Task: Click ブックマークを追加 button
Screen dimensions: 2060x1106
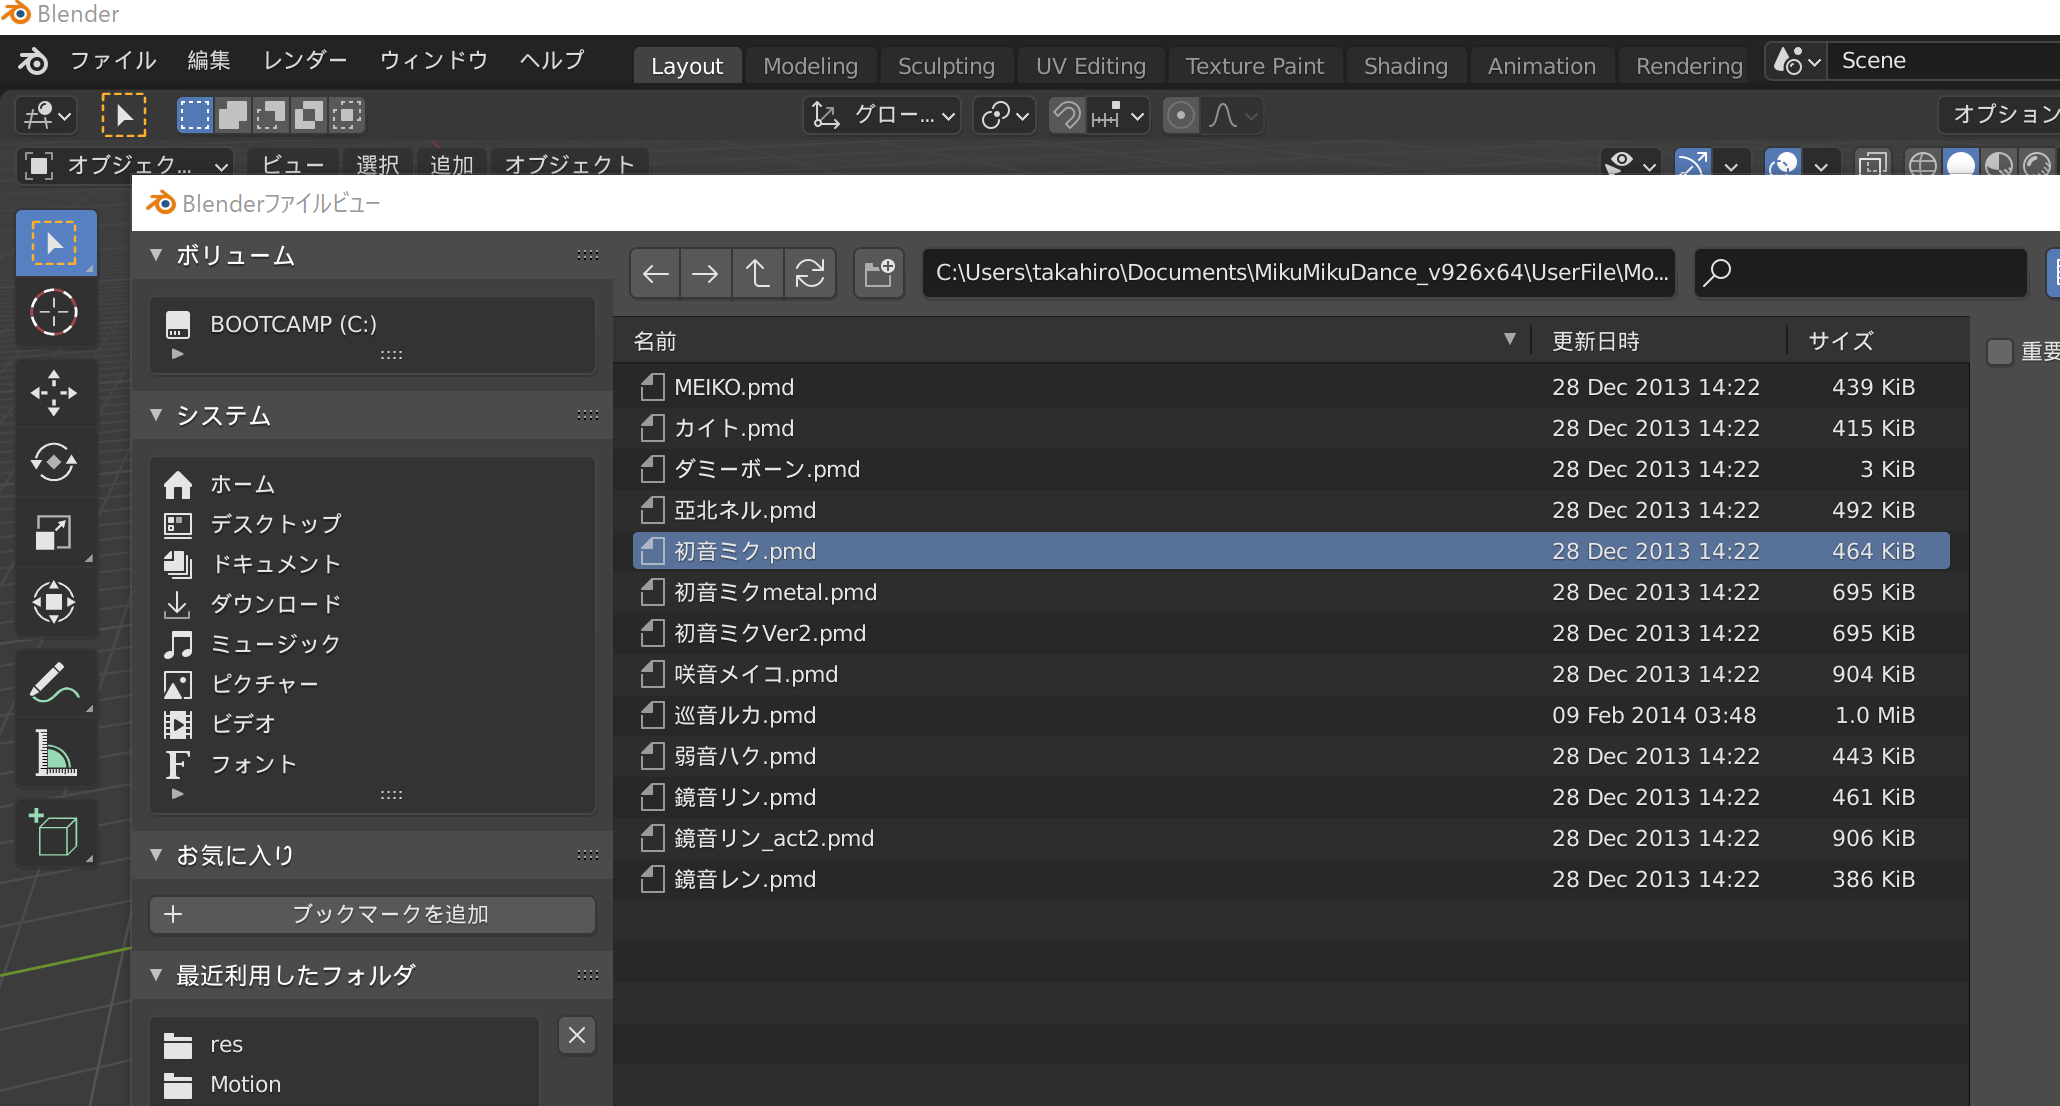Action: (372, 914)
